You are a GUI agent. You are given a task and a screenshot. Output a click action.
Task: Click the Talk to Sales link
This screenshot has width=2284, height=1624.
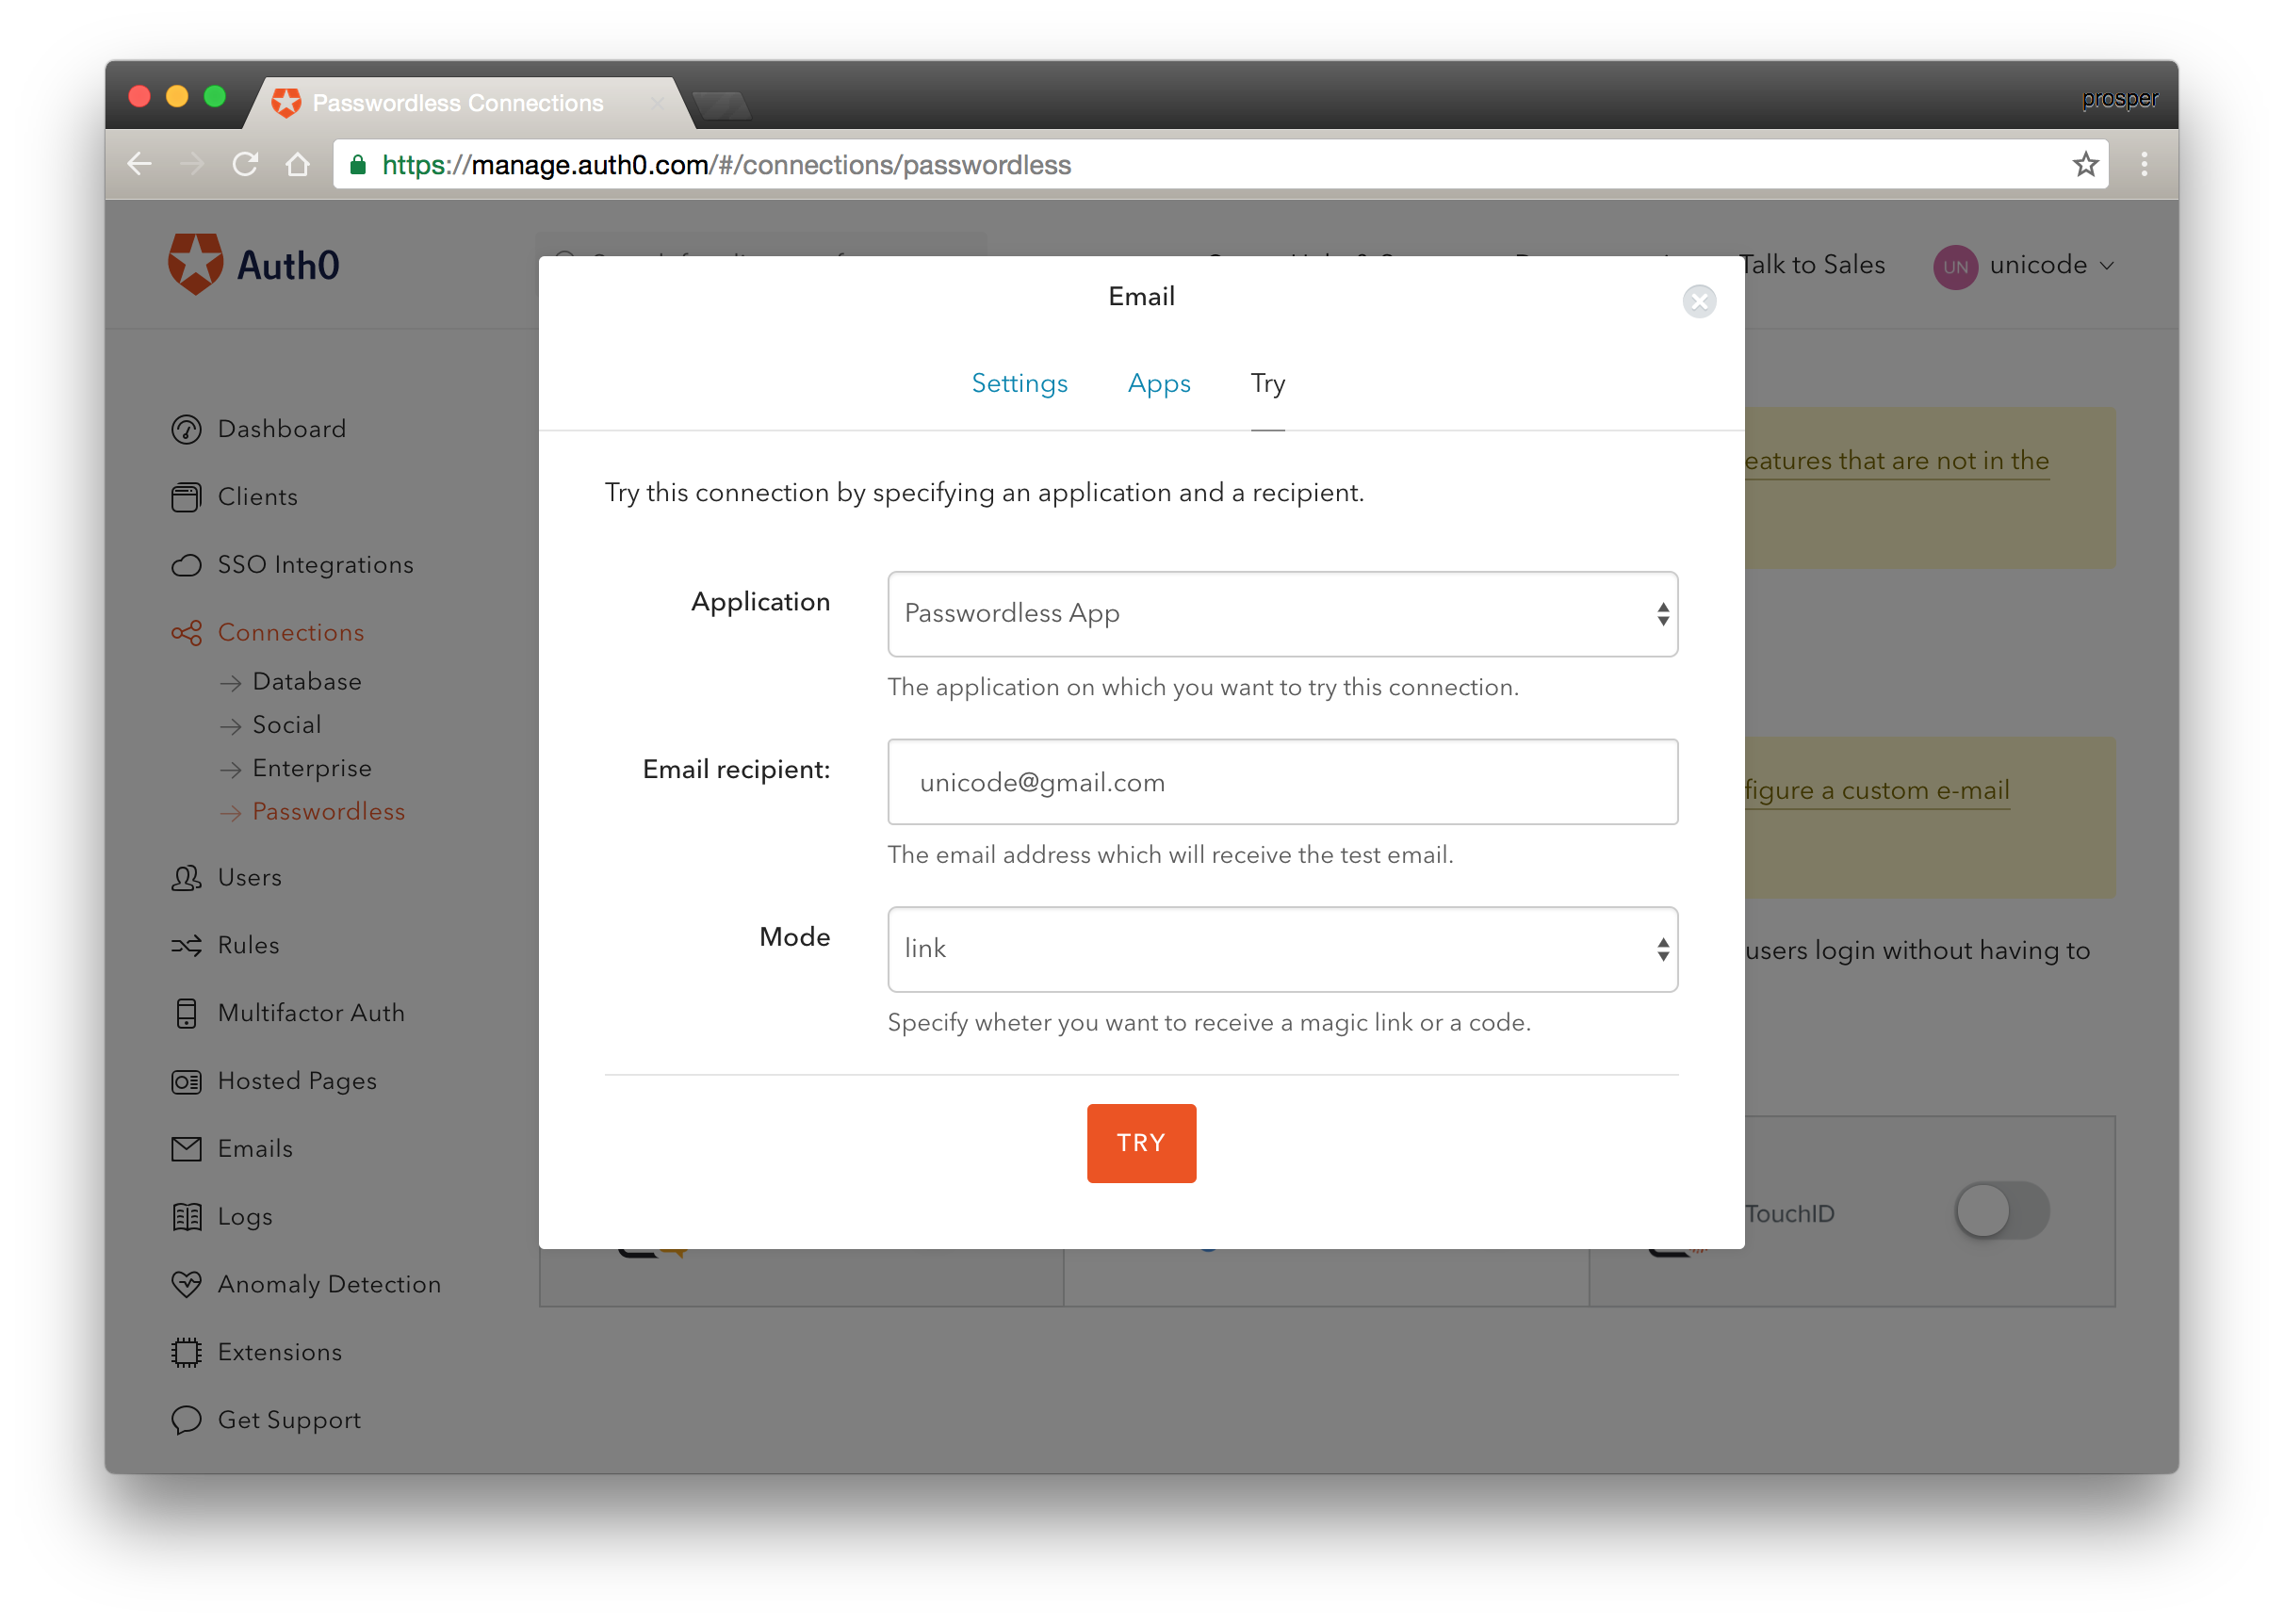click(1811, 265)
